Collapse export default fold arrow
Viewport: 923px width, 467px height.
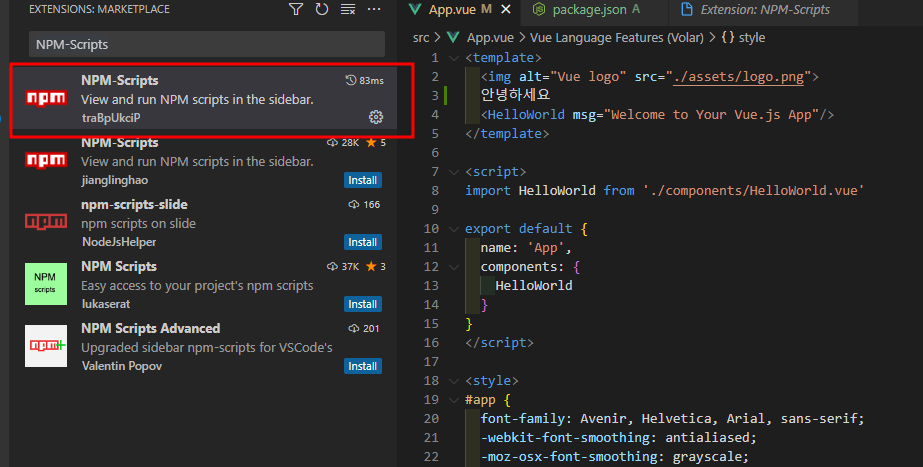click(454, 228)
